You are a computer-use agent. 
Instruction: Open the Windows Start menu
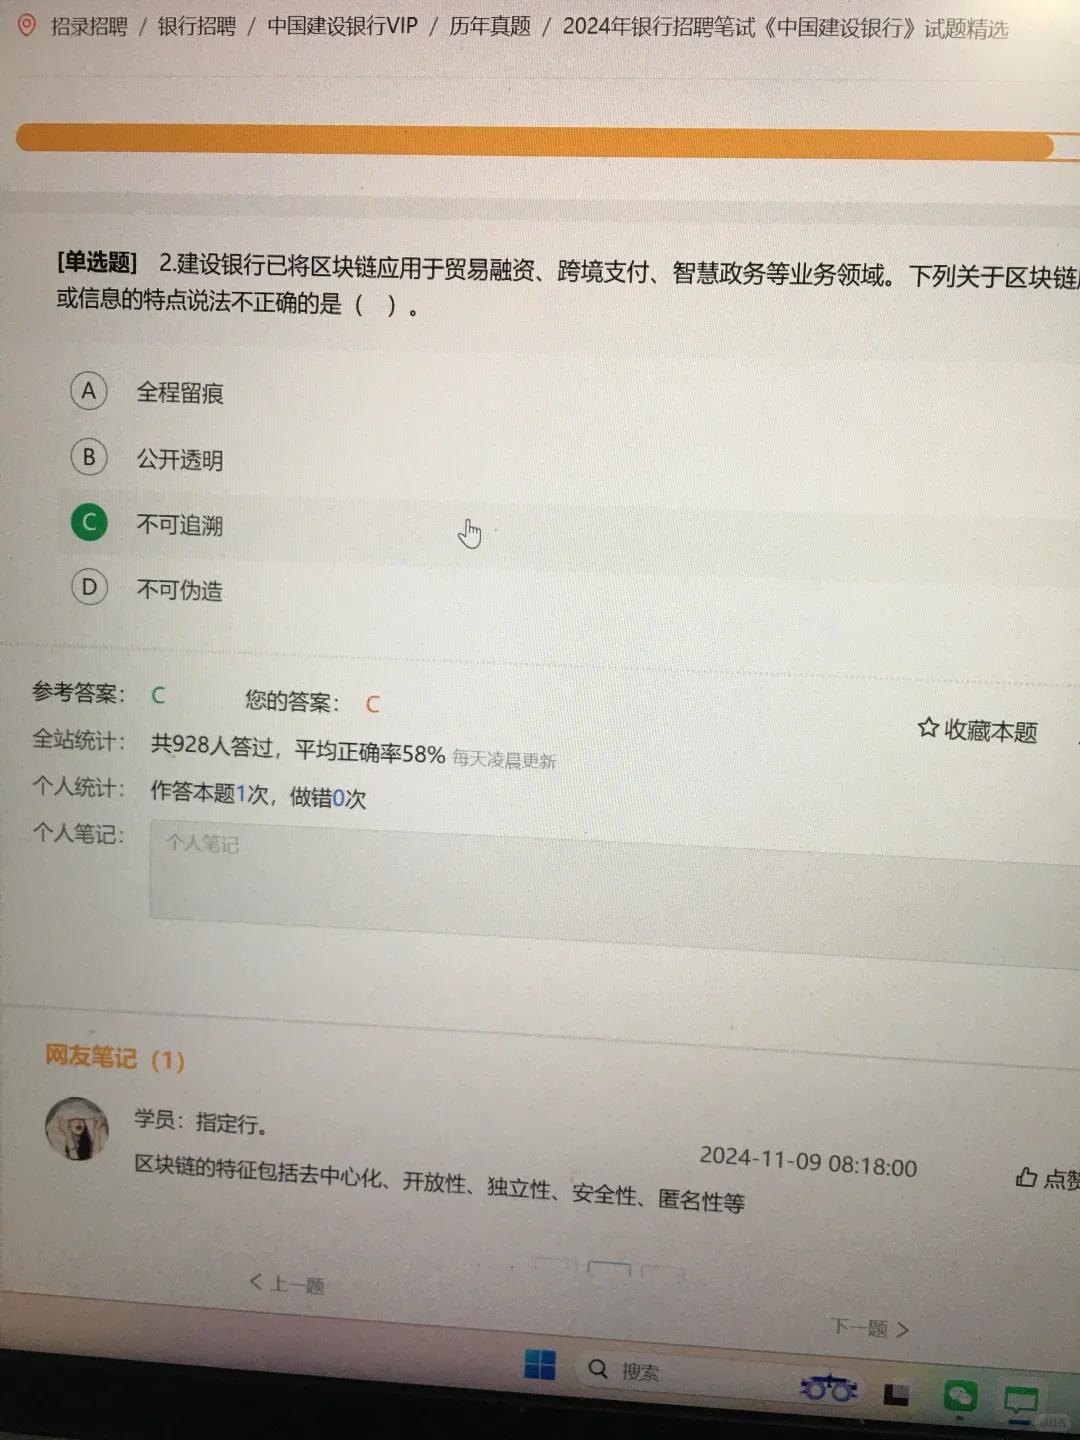coord(540,1365)
